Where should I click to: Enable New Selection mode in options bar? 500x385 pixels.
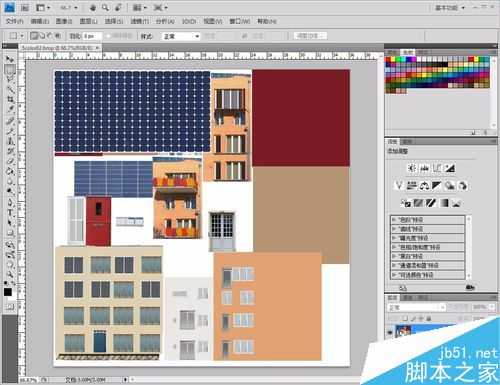33,35
